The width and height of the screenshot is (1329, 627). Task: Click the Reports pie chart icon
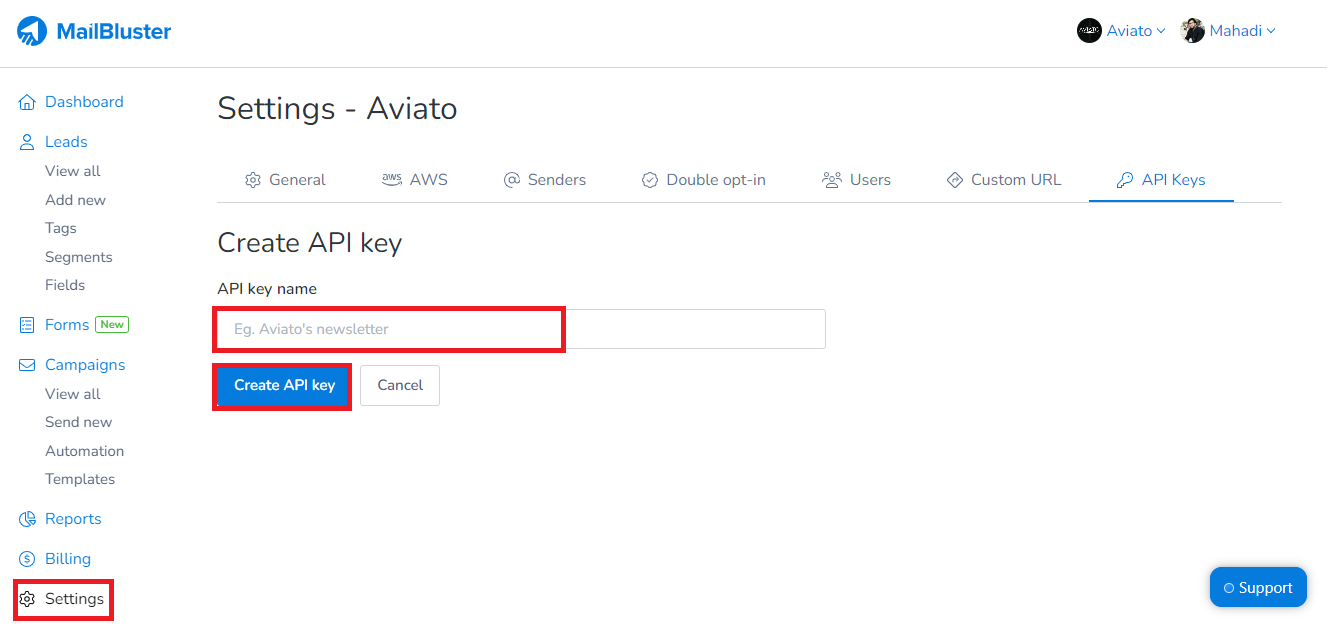(27, 519)
